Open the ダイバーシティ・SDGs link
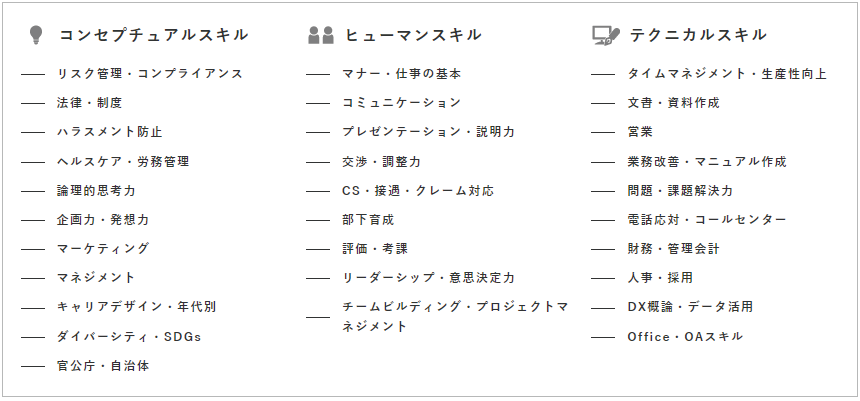Viewport: 860px width, 401px height. 129,336
